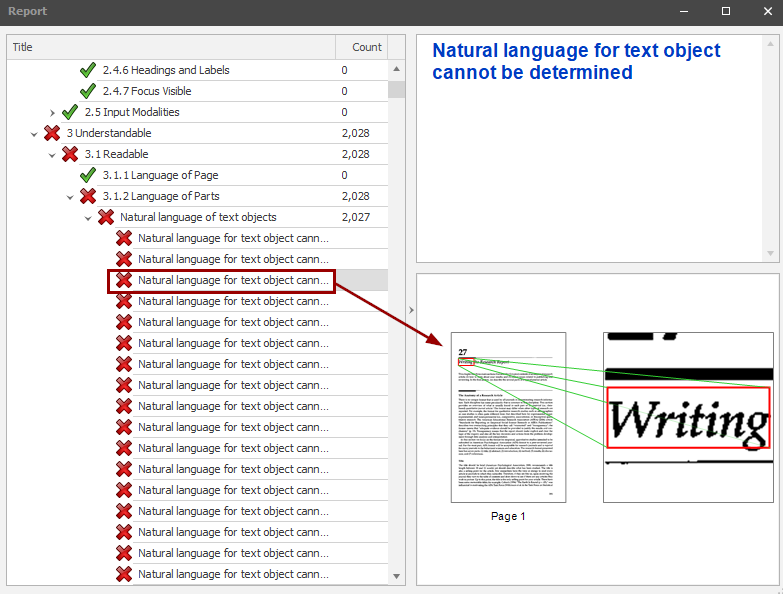This screenshot has height=594, width=783.
Task: Click the Count column header
Action: tap(362, 47)
